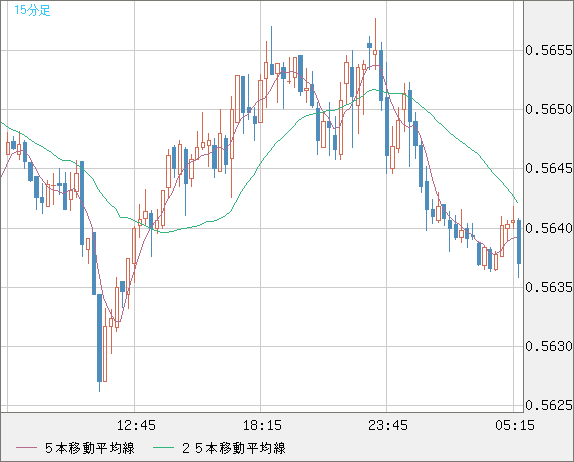Click the 15分足 timeframe label
Image resolution: width=574 pixels, height=462 pixels.
click(32, 10)
